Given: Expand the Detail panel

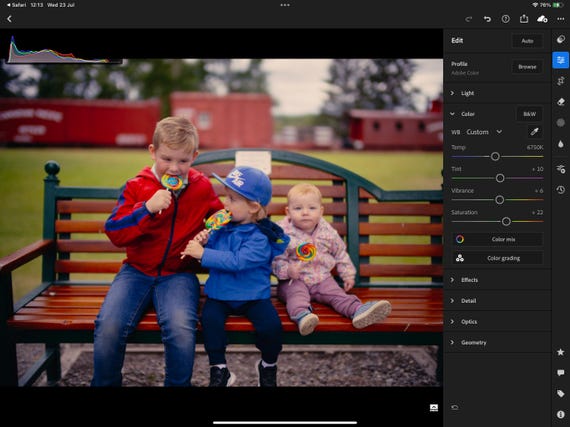Looking at the screenshot, I should coord(497,301).
